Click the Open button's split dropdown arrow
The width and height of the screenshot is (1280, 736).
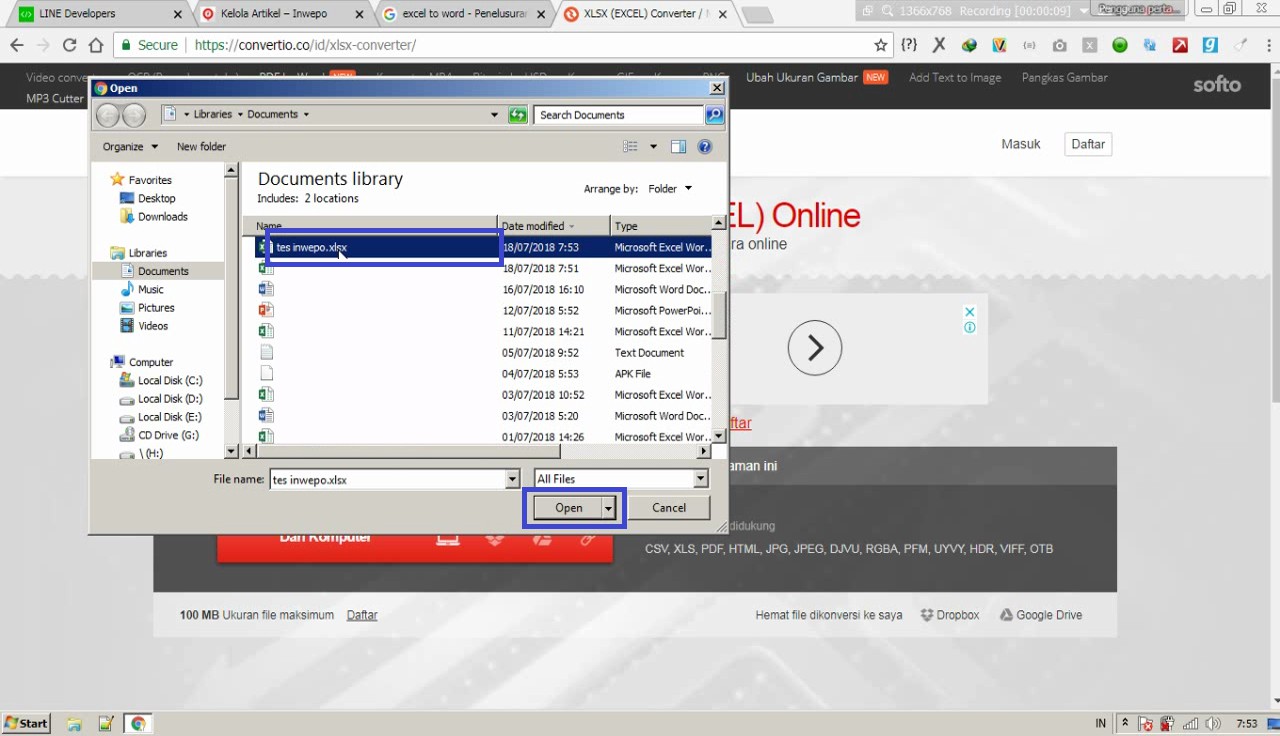click(x=608, y=508)
